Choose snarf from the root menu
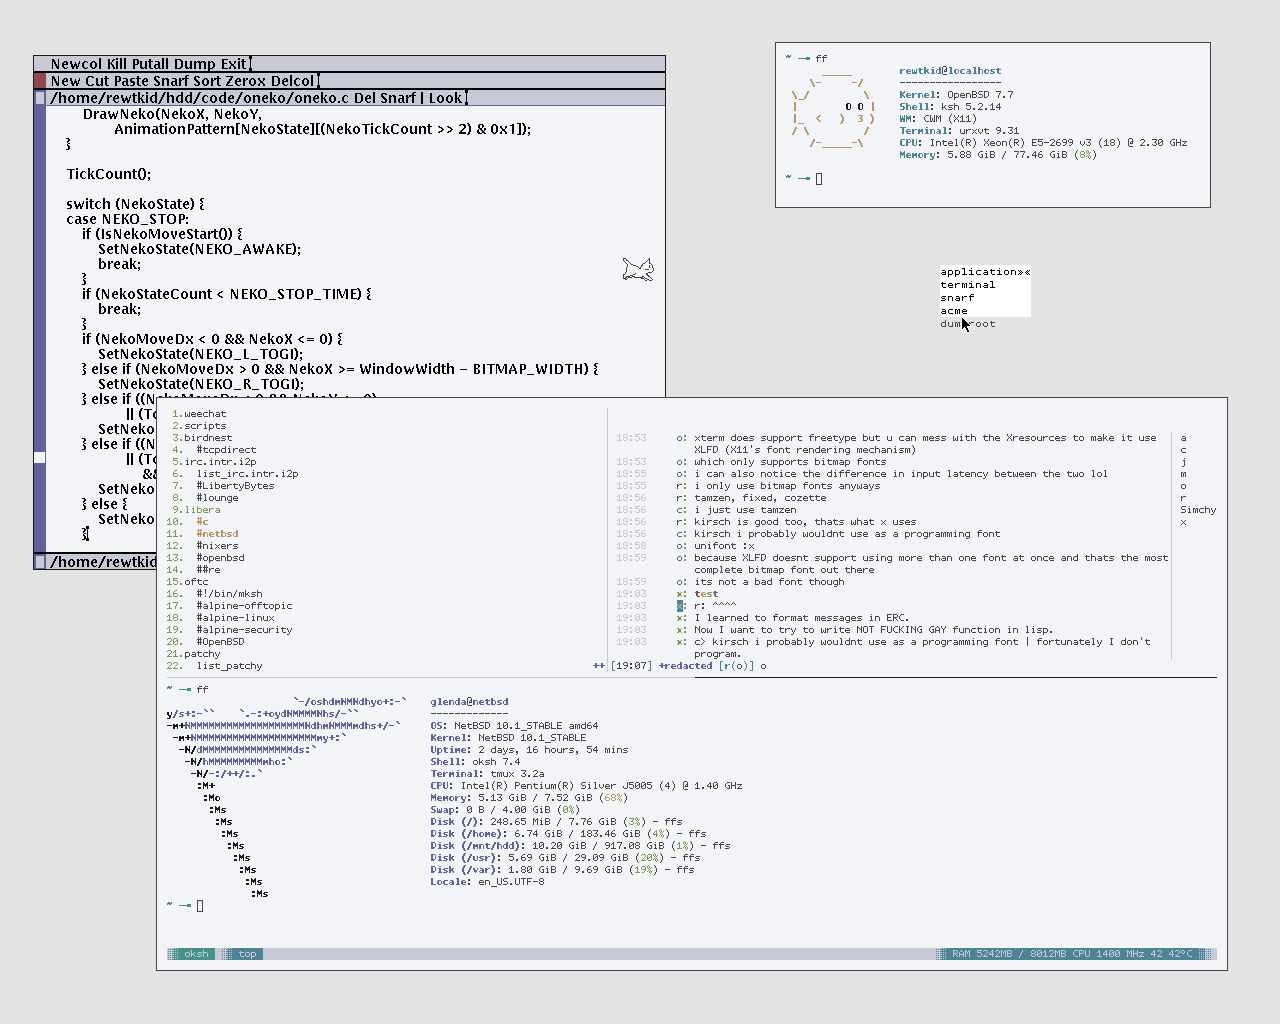This screenshot has height=1024, width=1280. pos(985,298)
